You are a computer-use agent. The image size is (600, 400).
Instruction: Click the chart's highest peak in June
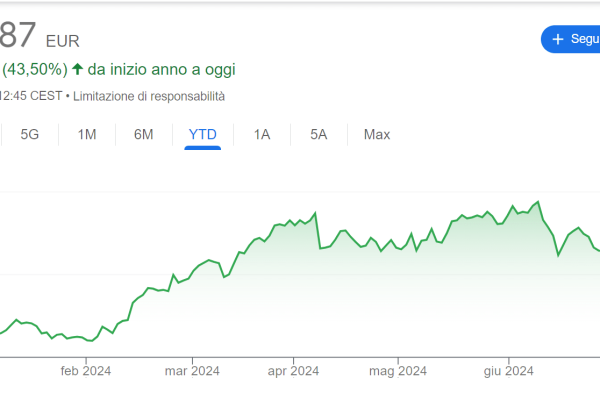click(538, 202)
